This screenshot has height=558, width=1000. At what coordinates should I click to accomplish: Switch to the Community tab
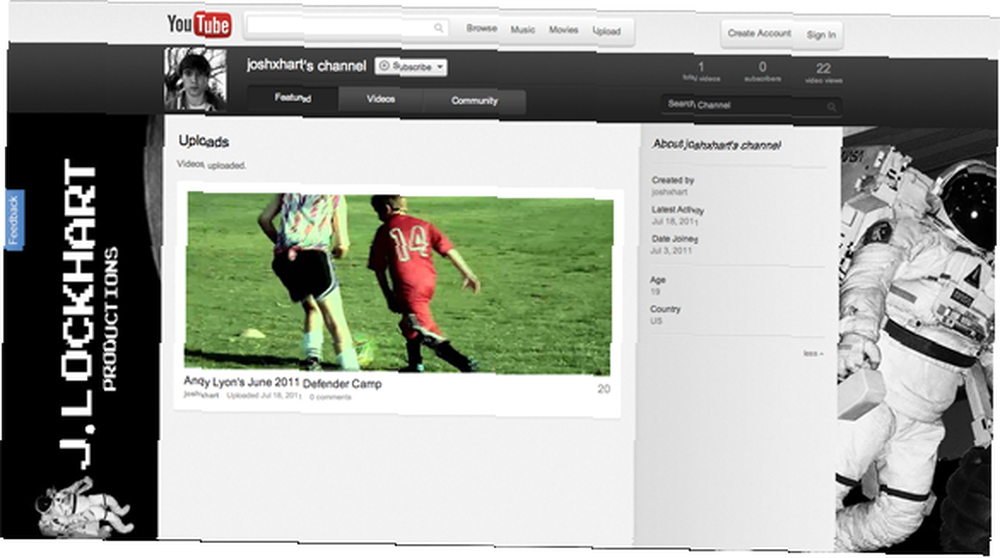474,101
